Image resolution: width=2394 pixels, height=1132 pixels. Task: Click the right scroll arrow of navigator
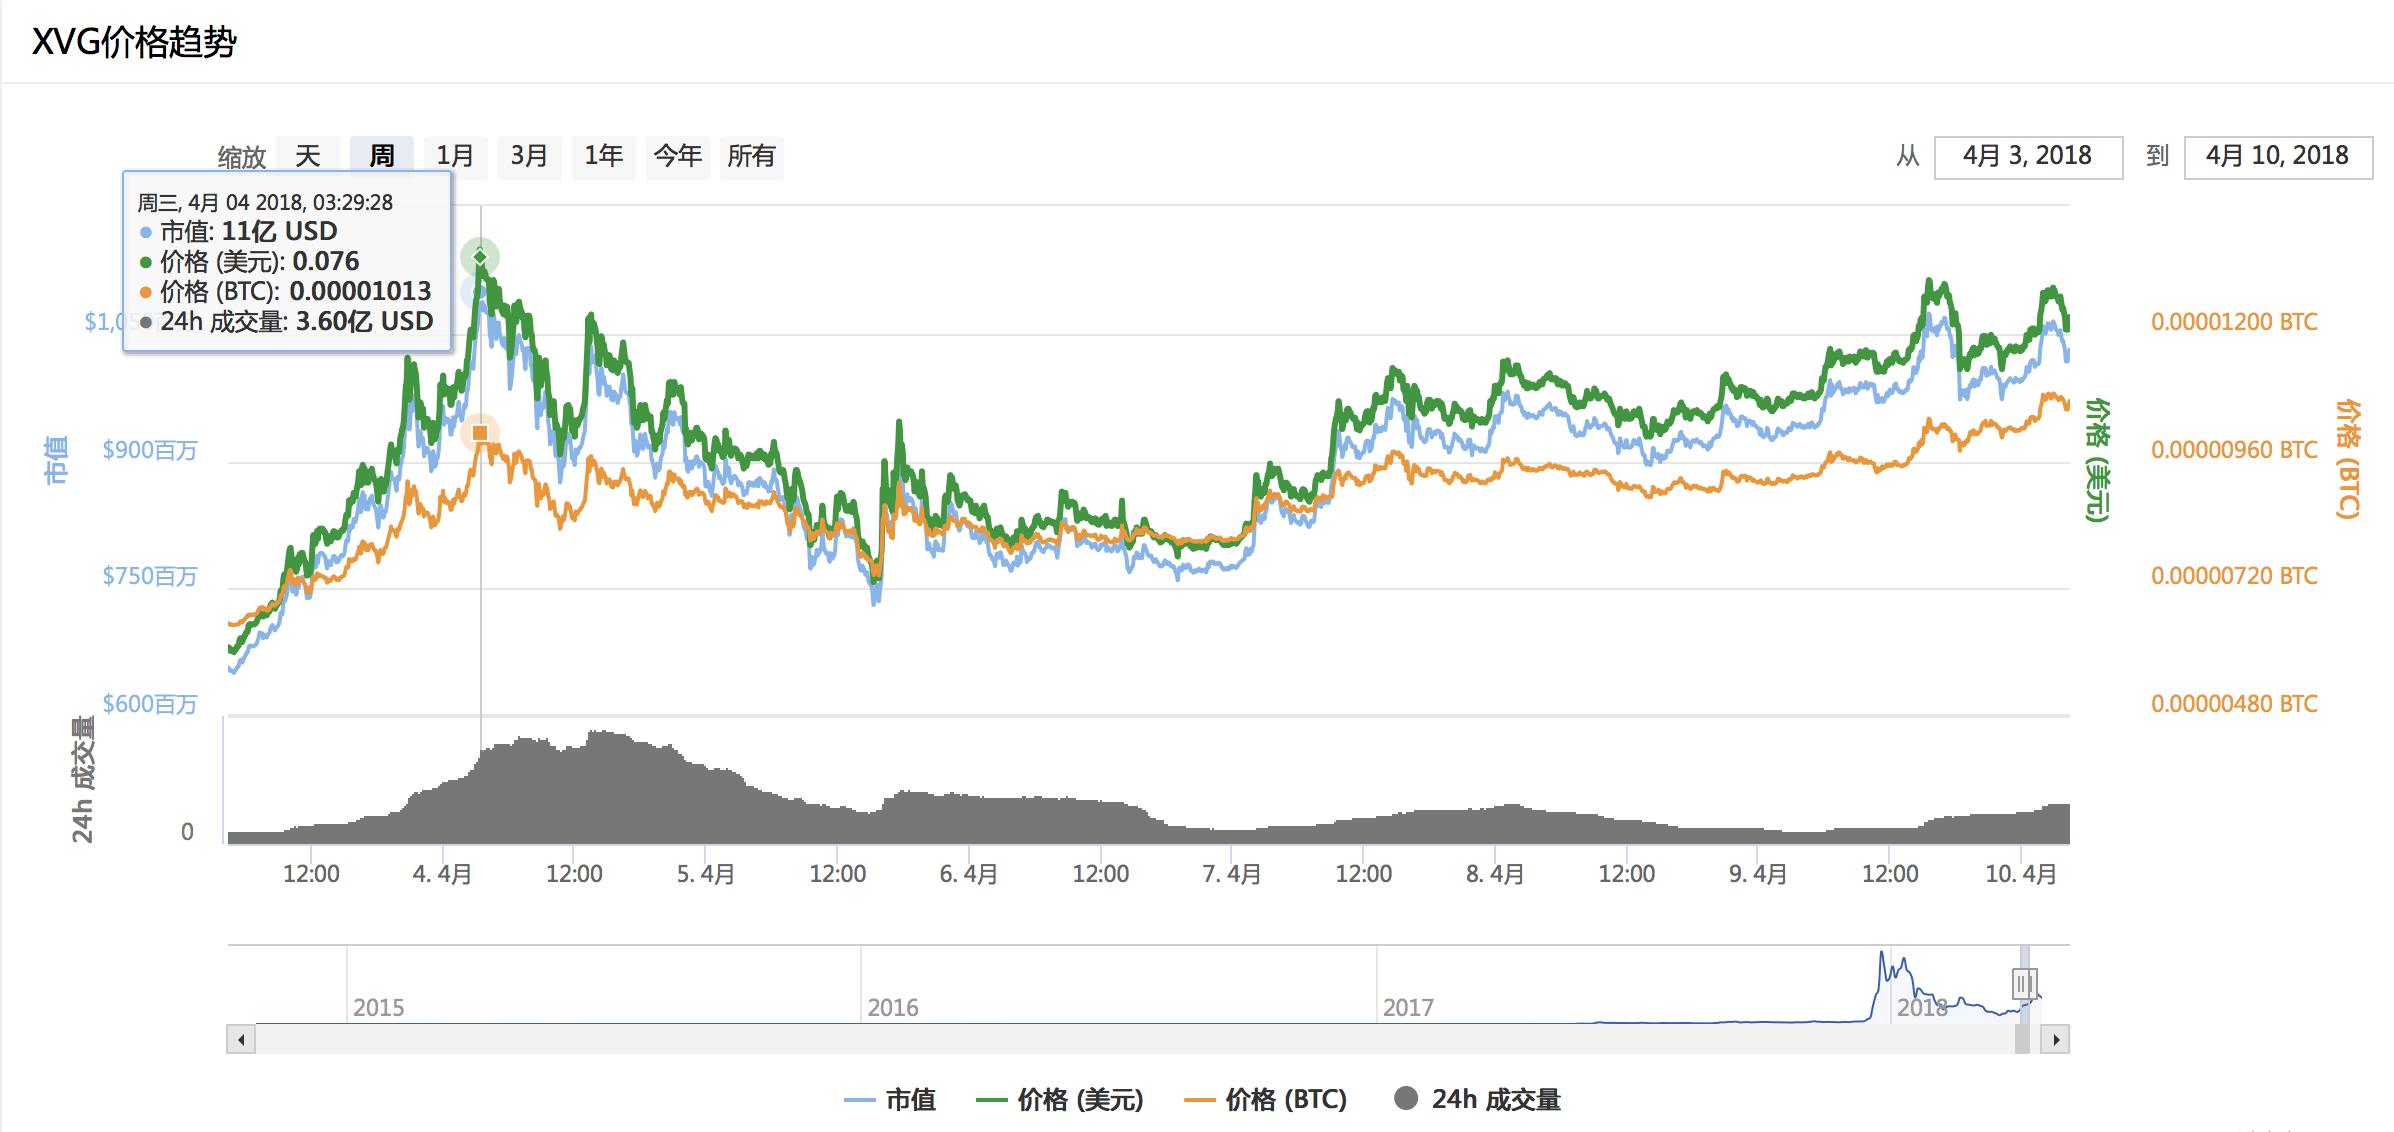coord(2055,1040)
